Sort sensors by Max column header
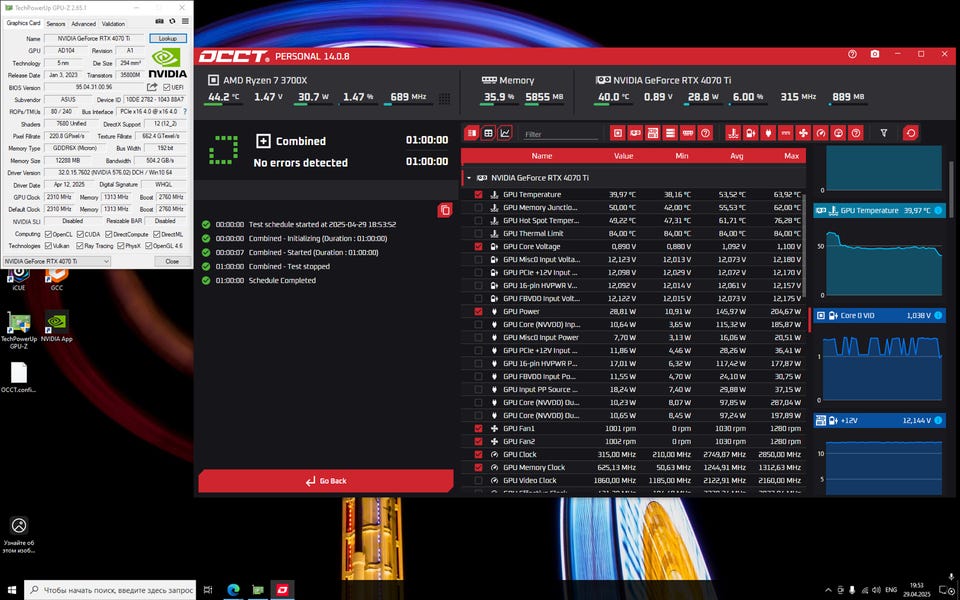Viewport: 960px width, 600px height. pyautogui.click(x=791, y=156)
